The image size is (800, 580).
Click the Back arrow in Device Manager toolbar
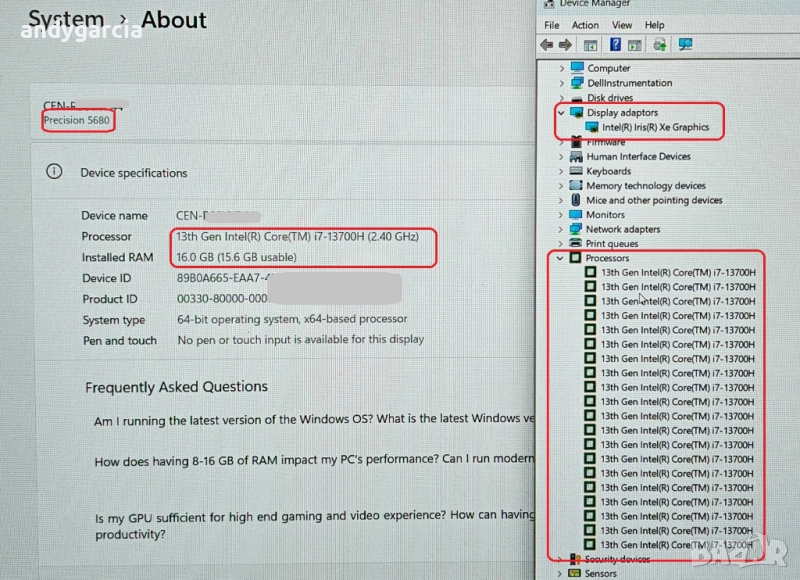tap(546, 45)
